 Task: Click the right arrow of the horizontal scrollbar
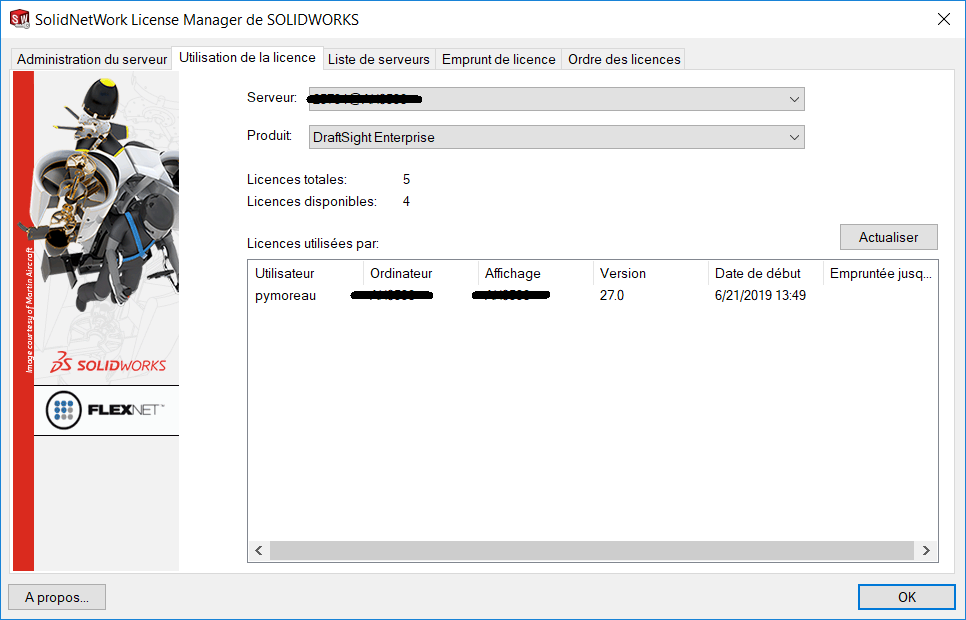pyautogui.click(x=926, y=550)
